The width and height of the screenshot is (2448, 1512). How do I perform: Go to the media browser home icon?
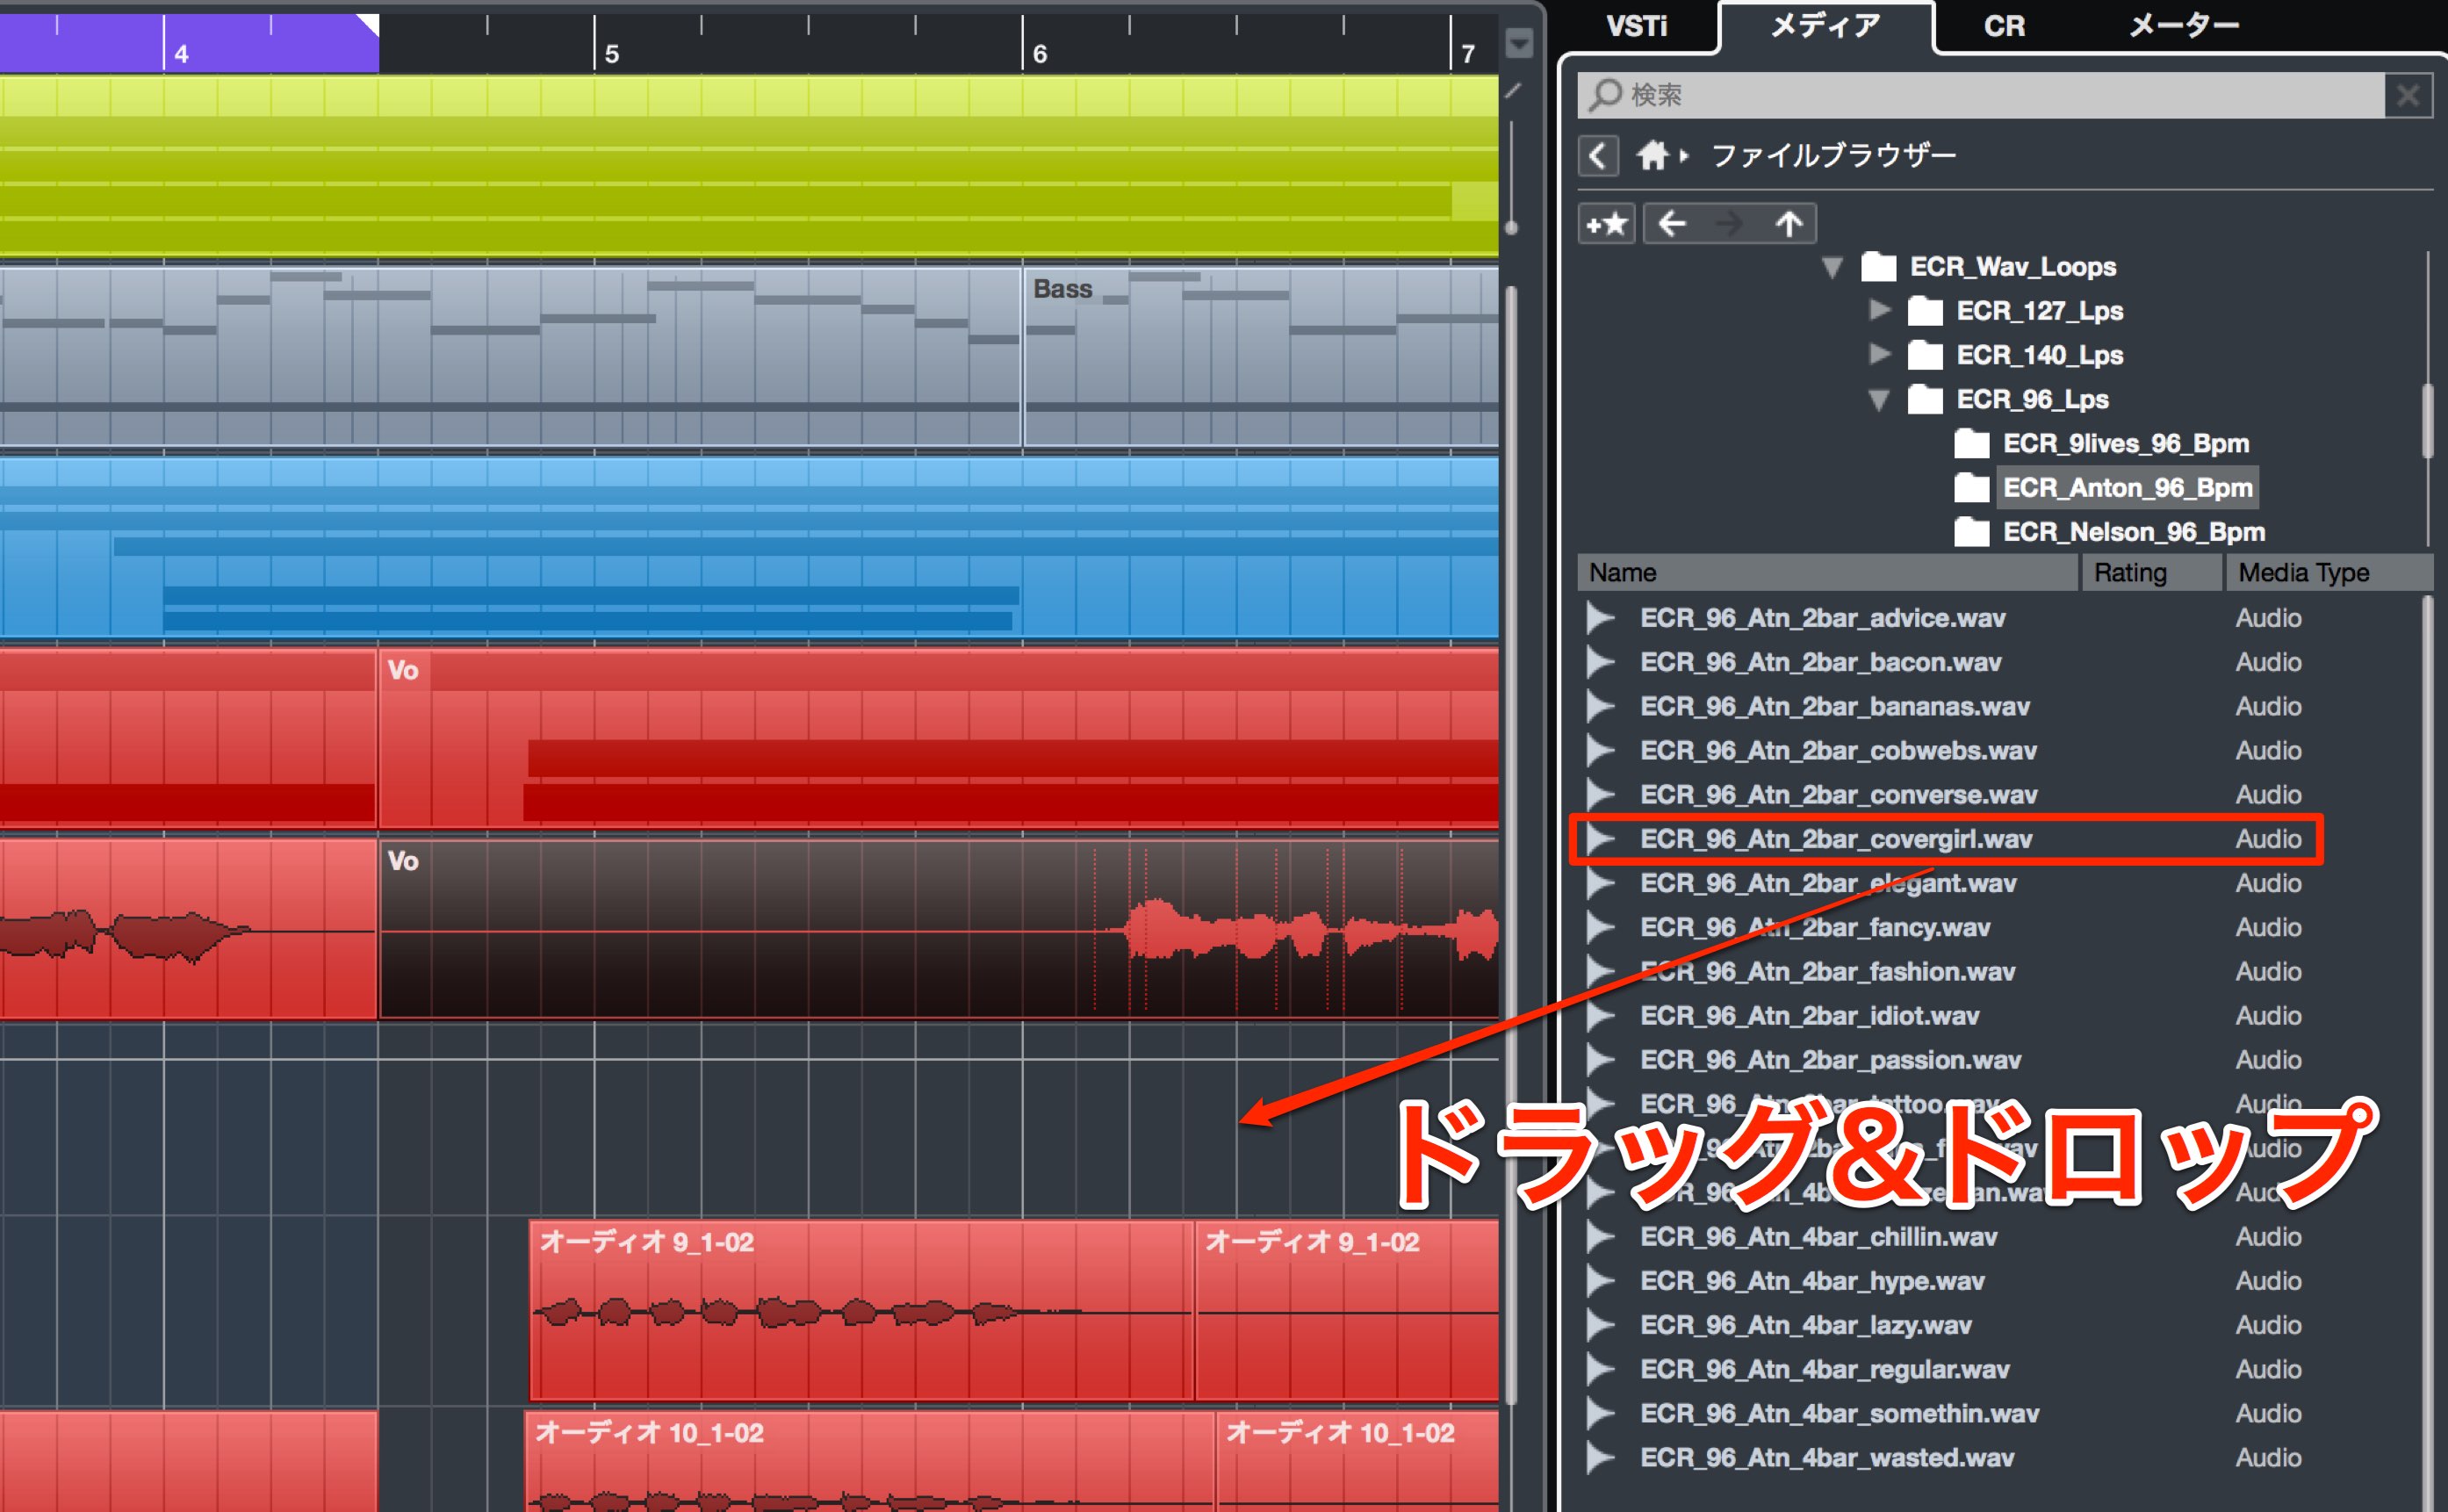pyautogui.click(x=1653, y=156)
